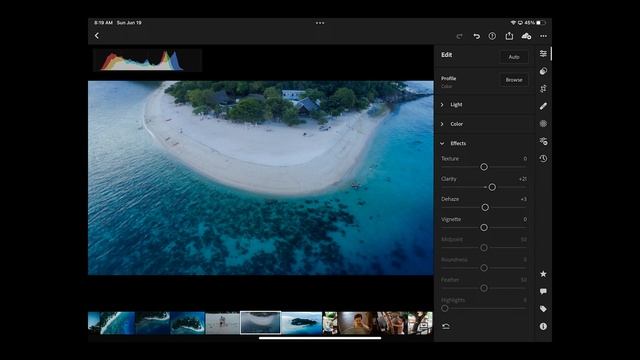Open the Presets overlapping circles icon
The height and width of the screenshot is (360, 640).
[543, 71]
